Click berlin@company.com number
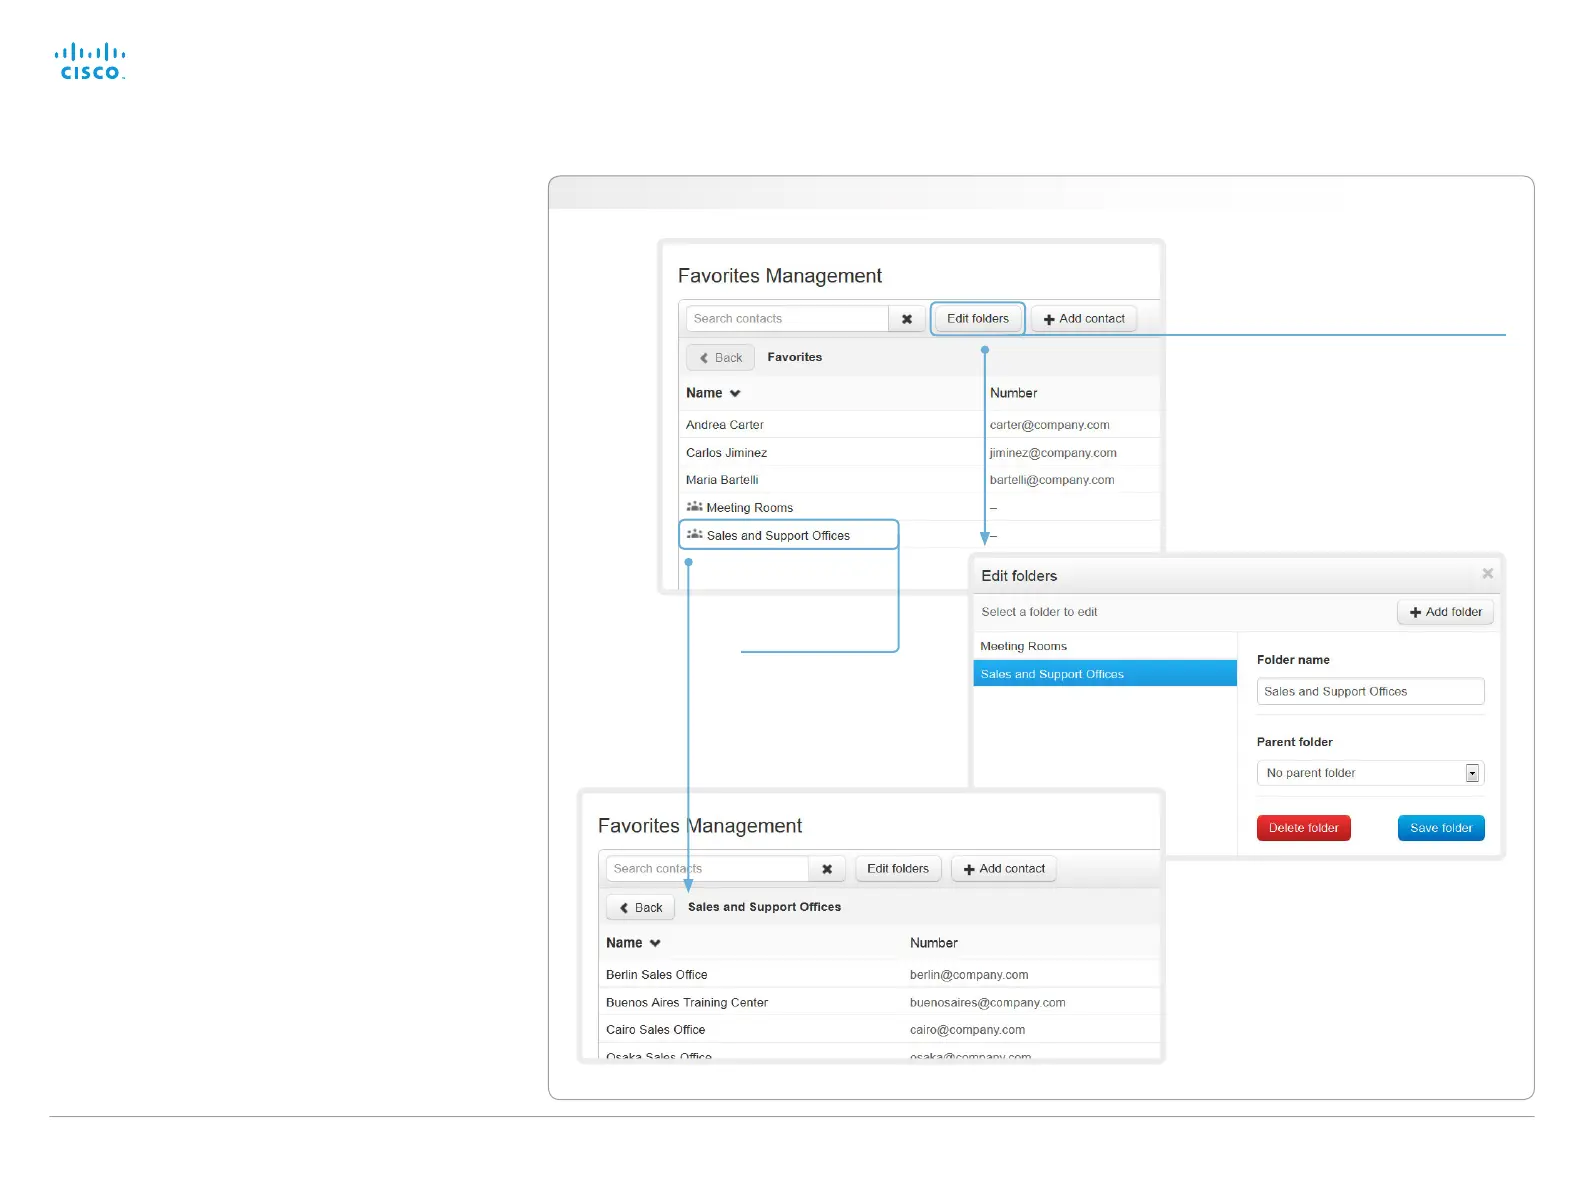The height and width of the screenshot is (1191, 1584). click(969, 975)
